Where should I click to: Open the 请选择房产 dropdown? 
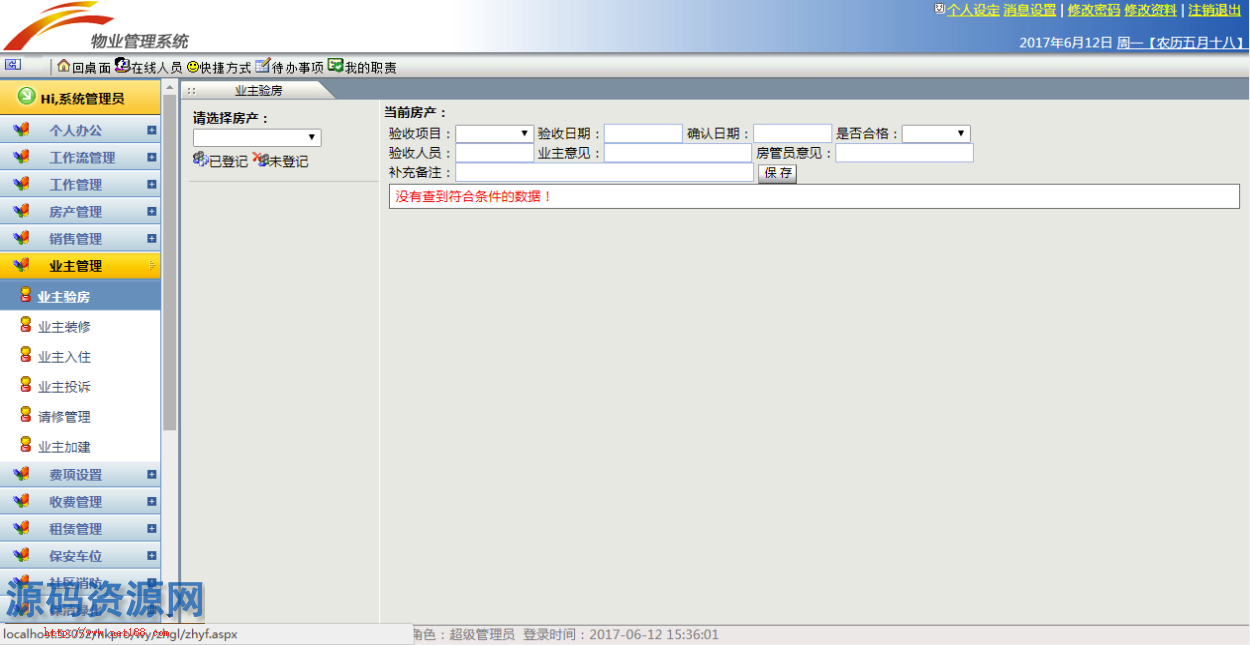[257, 138]
